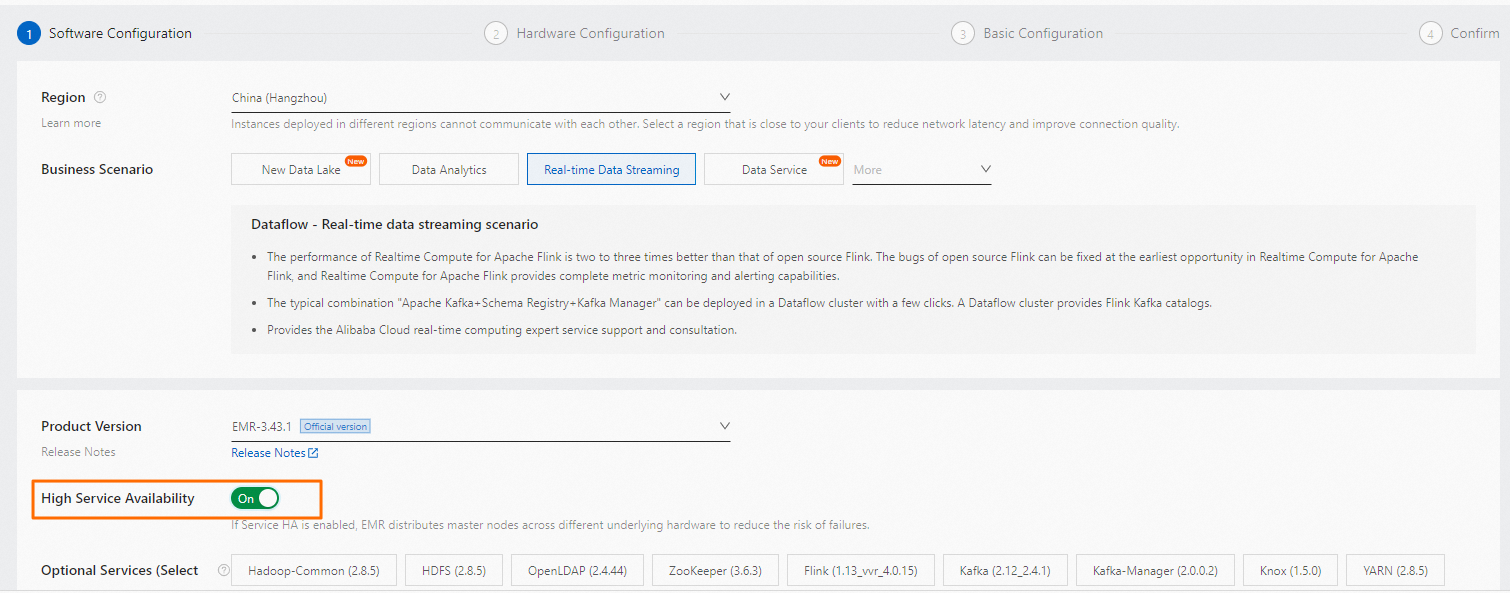The width and height of the screenshot is (1510, 593).
Task: Toggle the YARN (2.8.5) service
Action: point(1395,570)
